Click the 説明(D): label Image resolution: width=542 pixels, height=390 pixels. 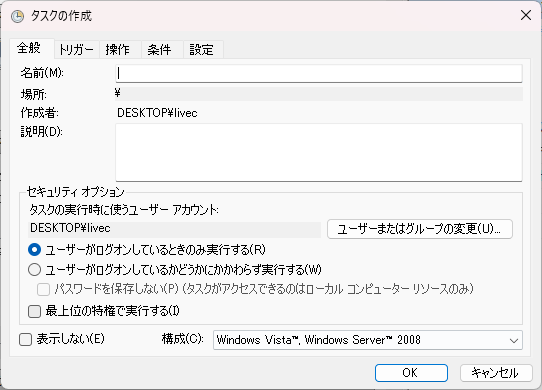click(41, 132)
